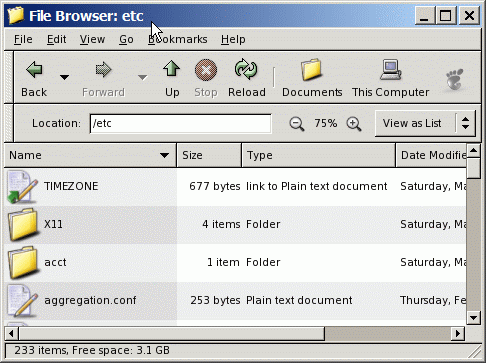Close the File Browser window
Viewport: 486px width, 363px height.
tap(469, 15)
